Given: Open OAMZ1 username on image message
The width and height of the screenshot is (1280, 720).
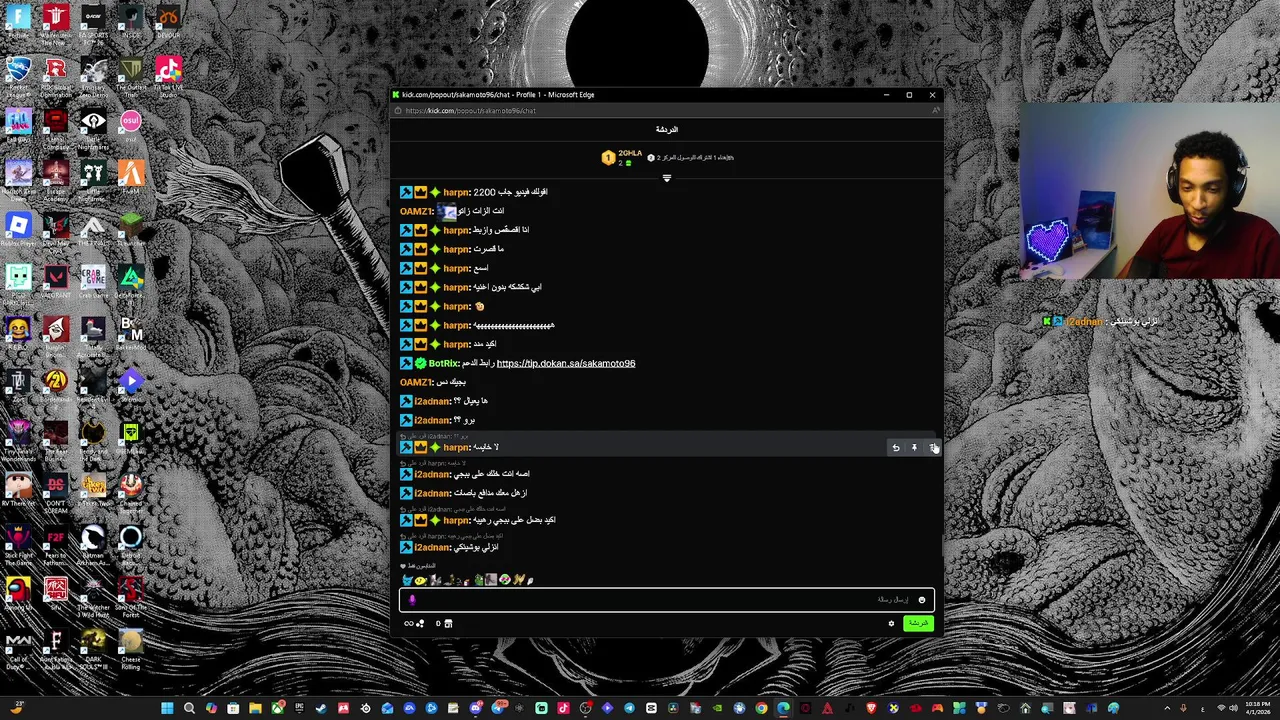Looking at the screenshot, I should (416, 211).
